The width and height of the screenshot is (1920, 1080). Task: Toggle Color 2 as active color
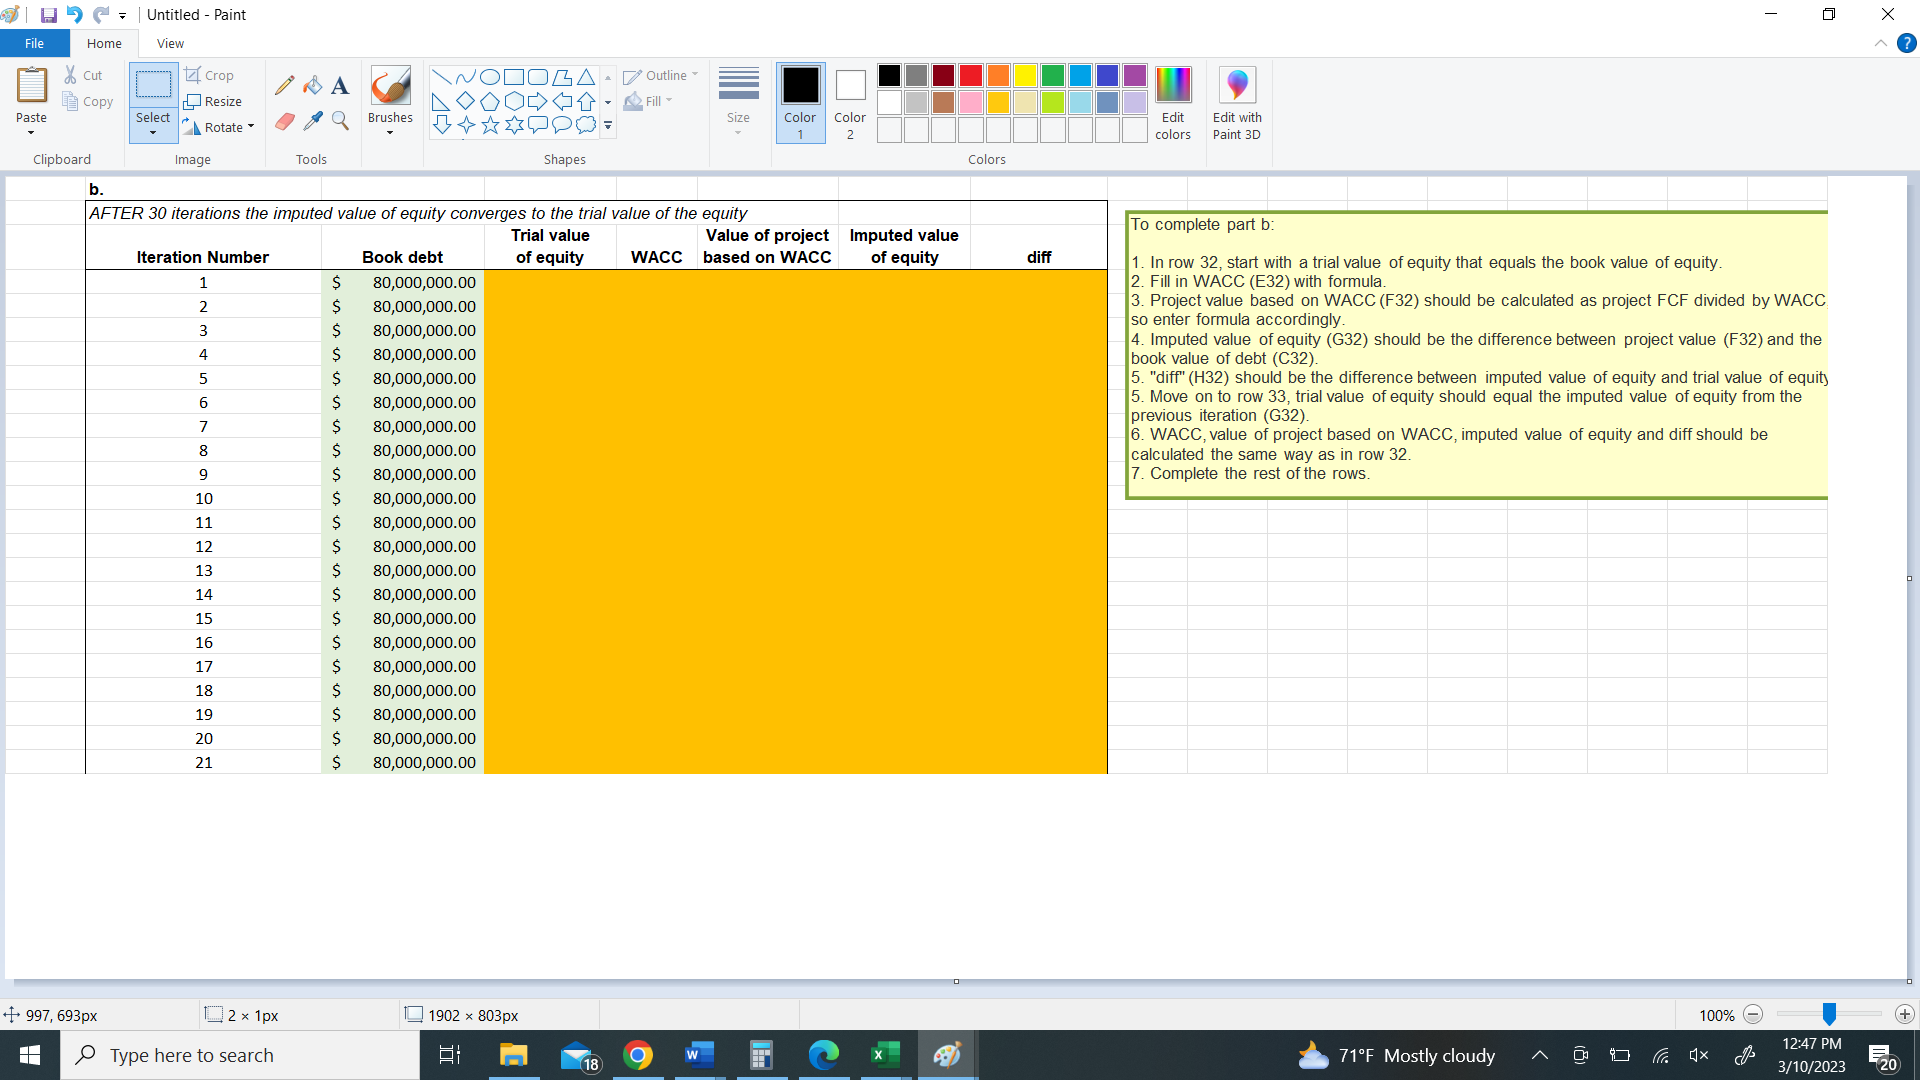(850, 102)
